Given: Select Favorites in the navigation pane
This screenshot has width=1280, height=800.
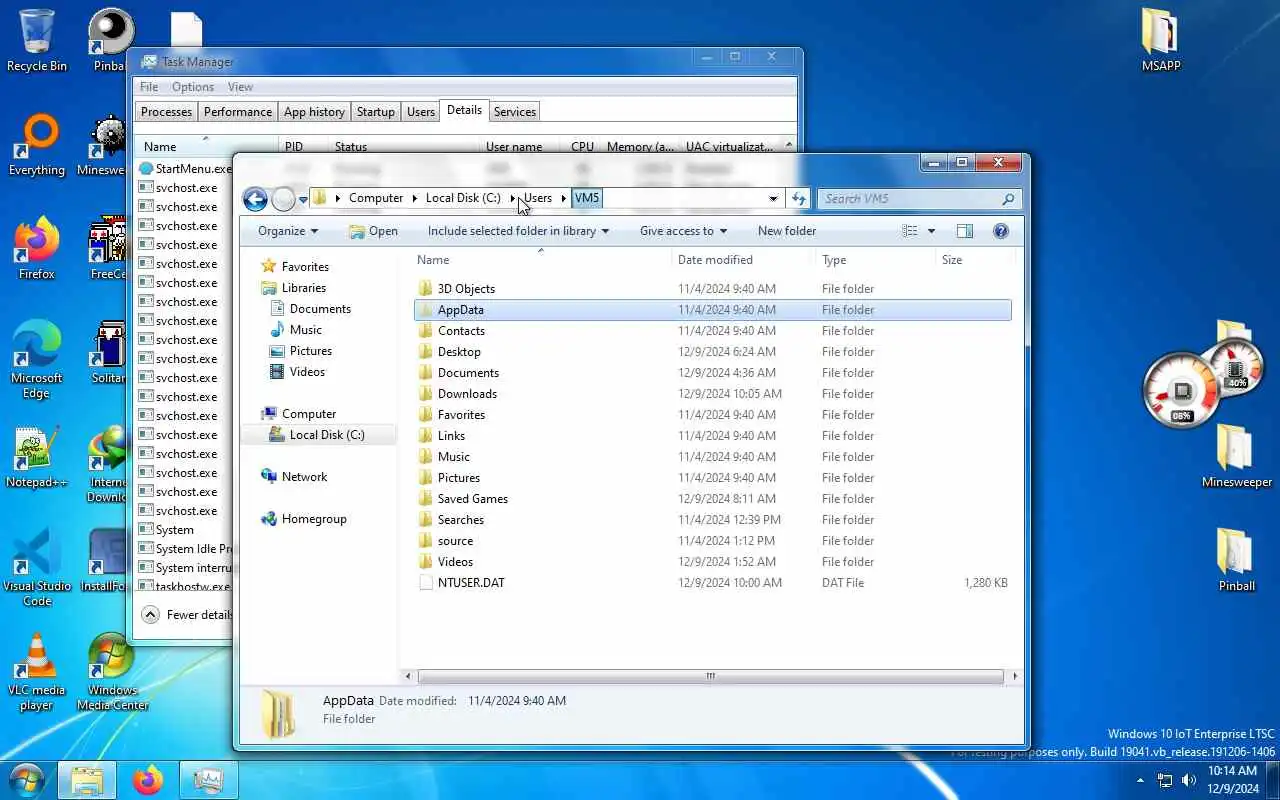Looking at the screenshot, I should [x=305, y=267].
